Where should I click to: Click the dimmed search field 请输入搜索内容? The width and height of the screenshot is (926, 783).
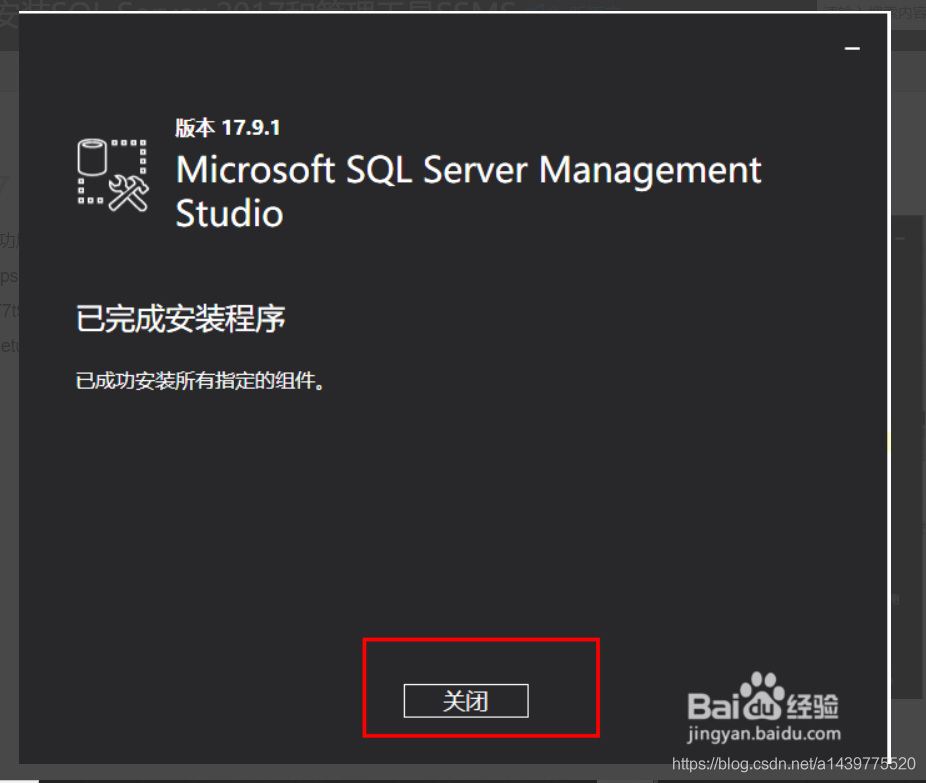[x=874, y=12]
